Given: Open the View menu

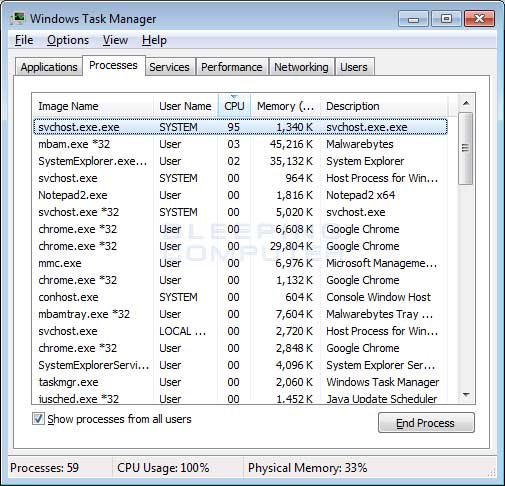Looking at the screenshot, I should 115,40.
